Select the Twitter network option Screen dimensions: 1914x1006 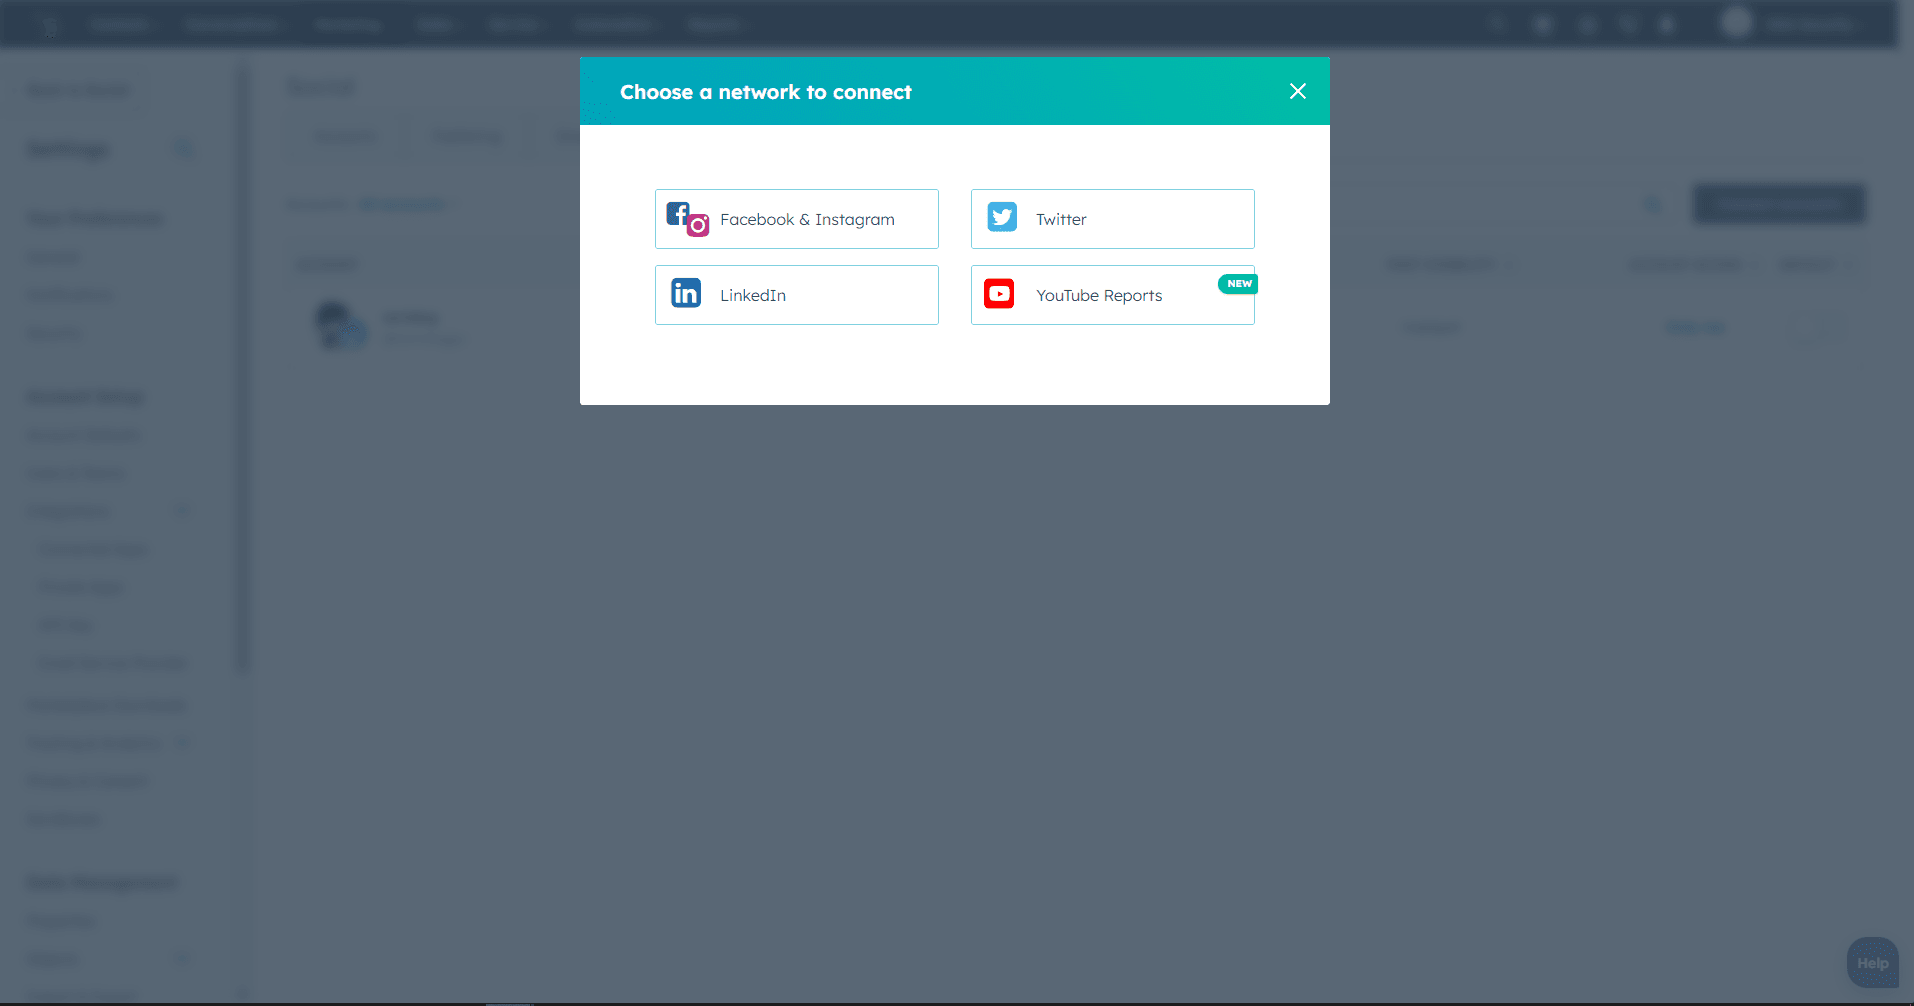1112,219
